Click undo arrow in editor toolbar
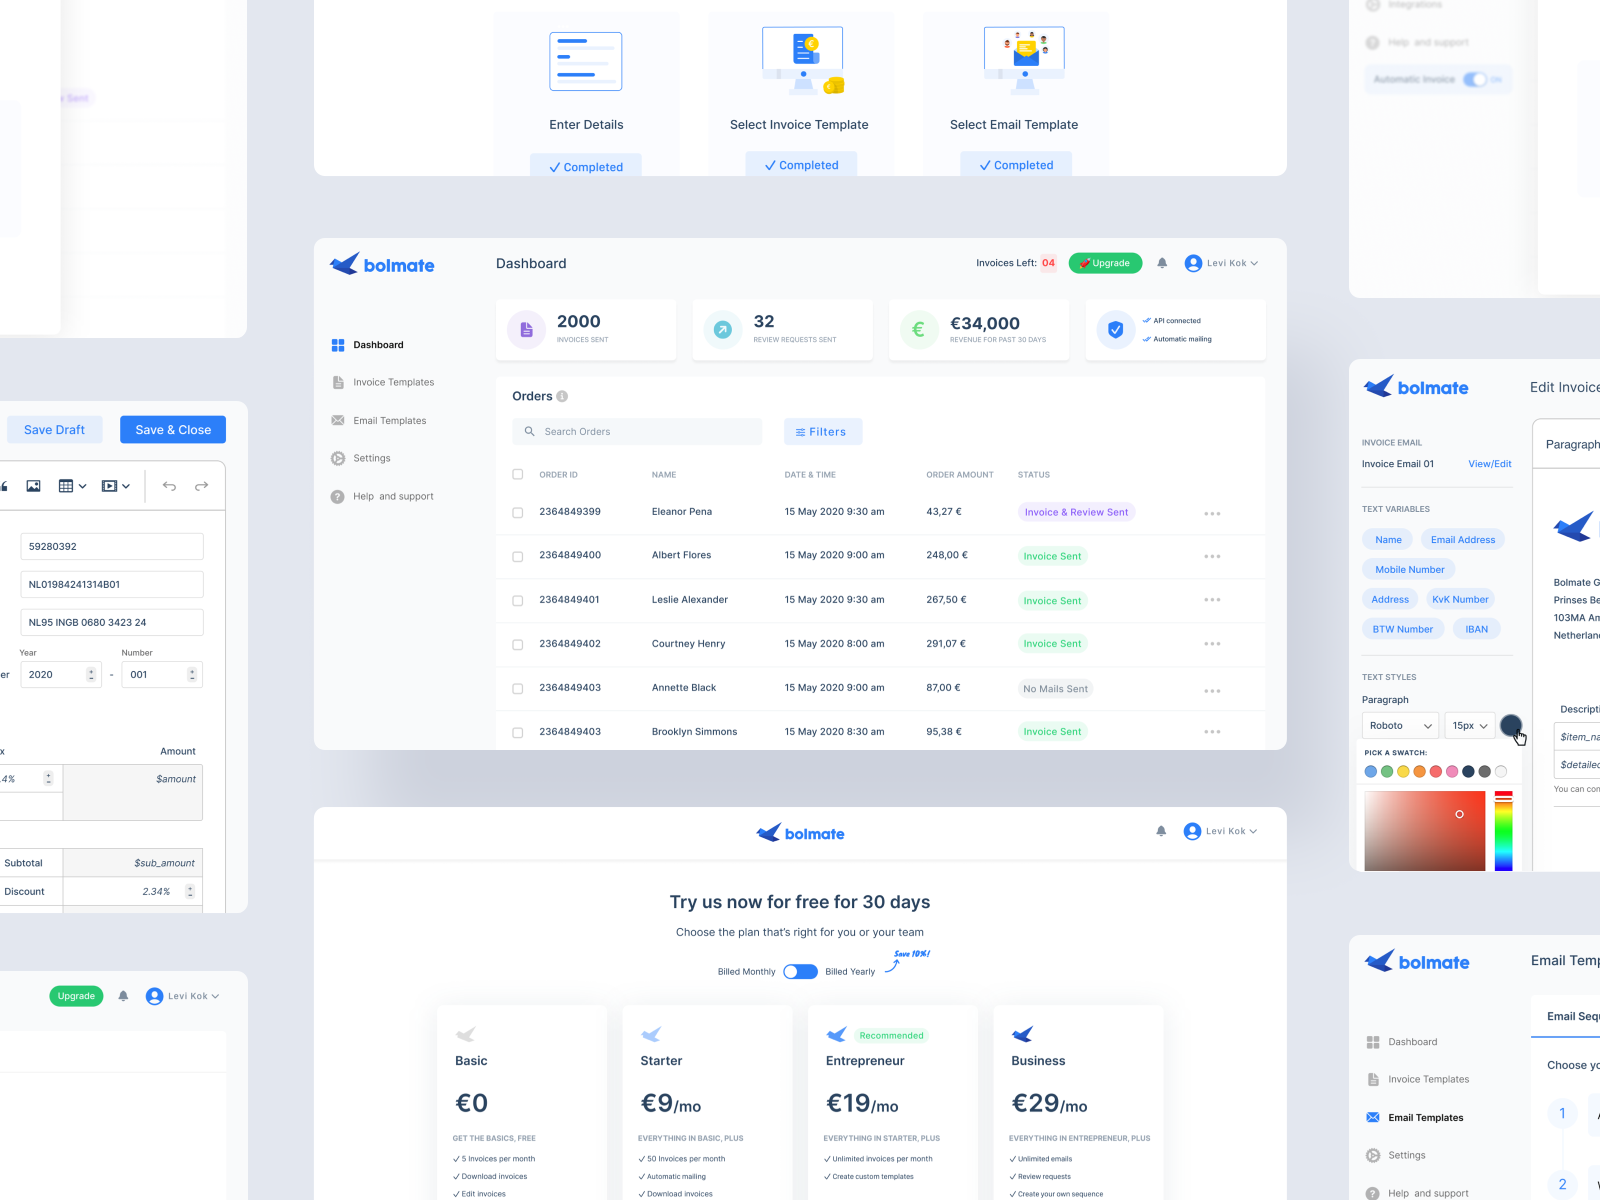 [169, 486]
